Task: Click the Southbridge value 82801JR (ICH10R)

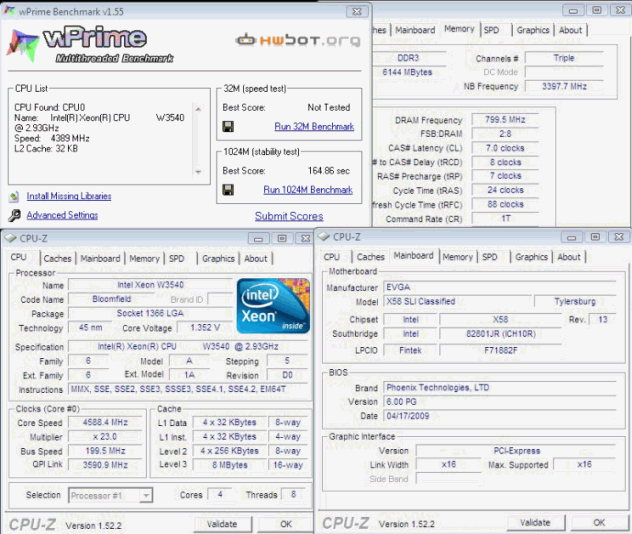Action: (501, 334)
